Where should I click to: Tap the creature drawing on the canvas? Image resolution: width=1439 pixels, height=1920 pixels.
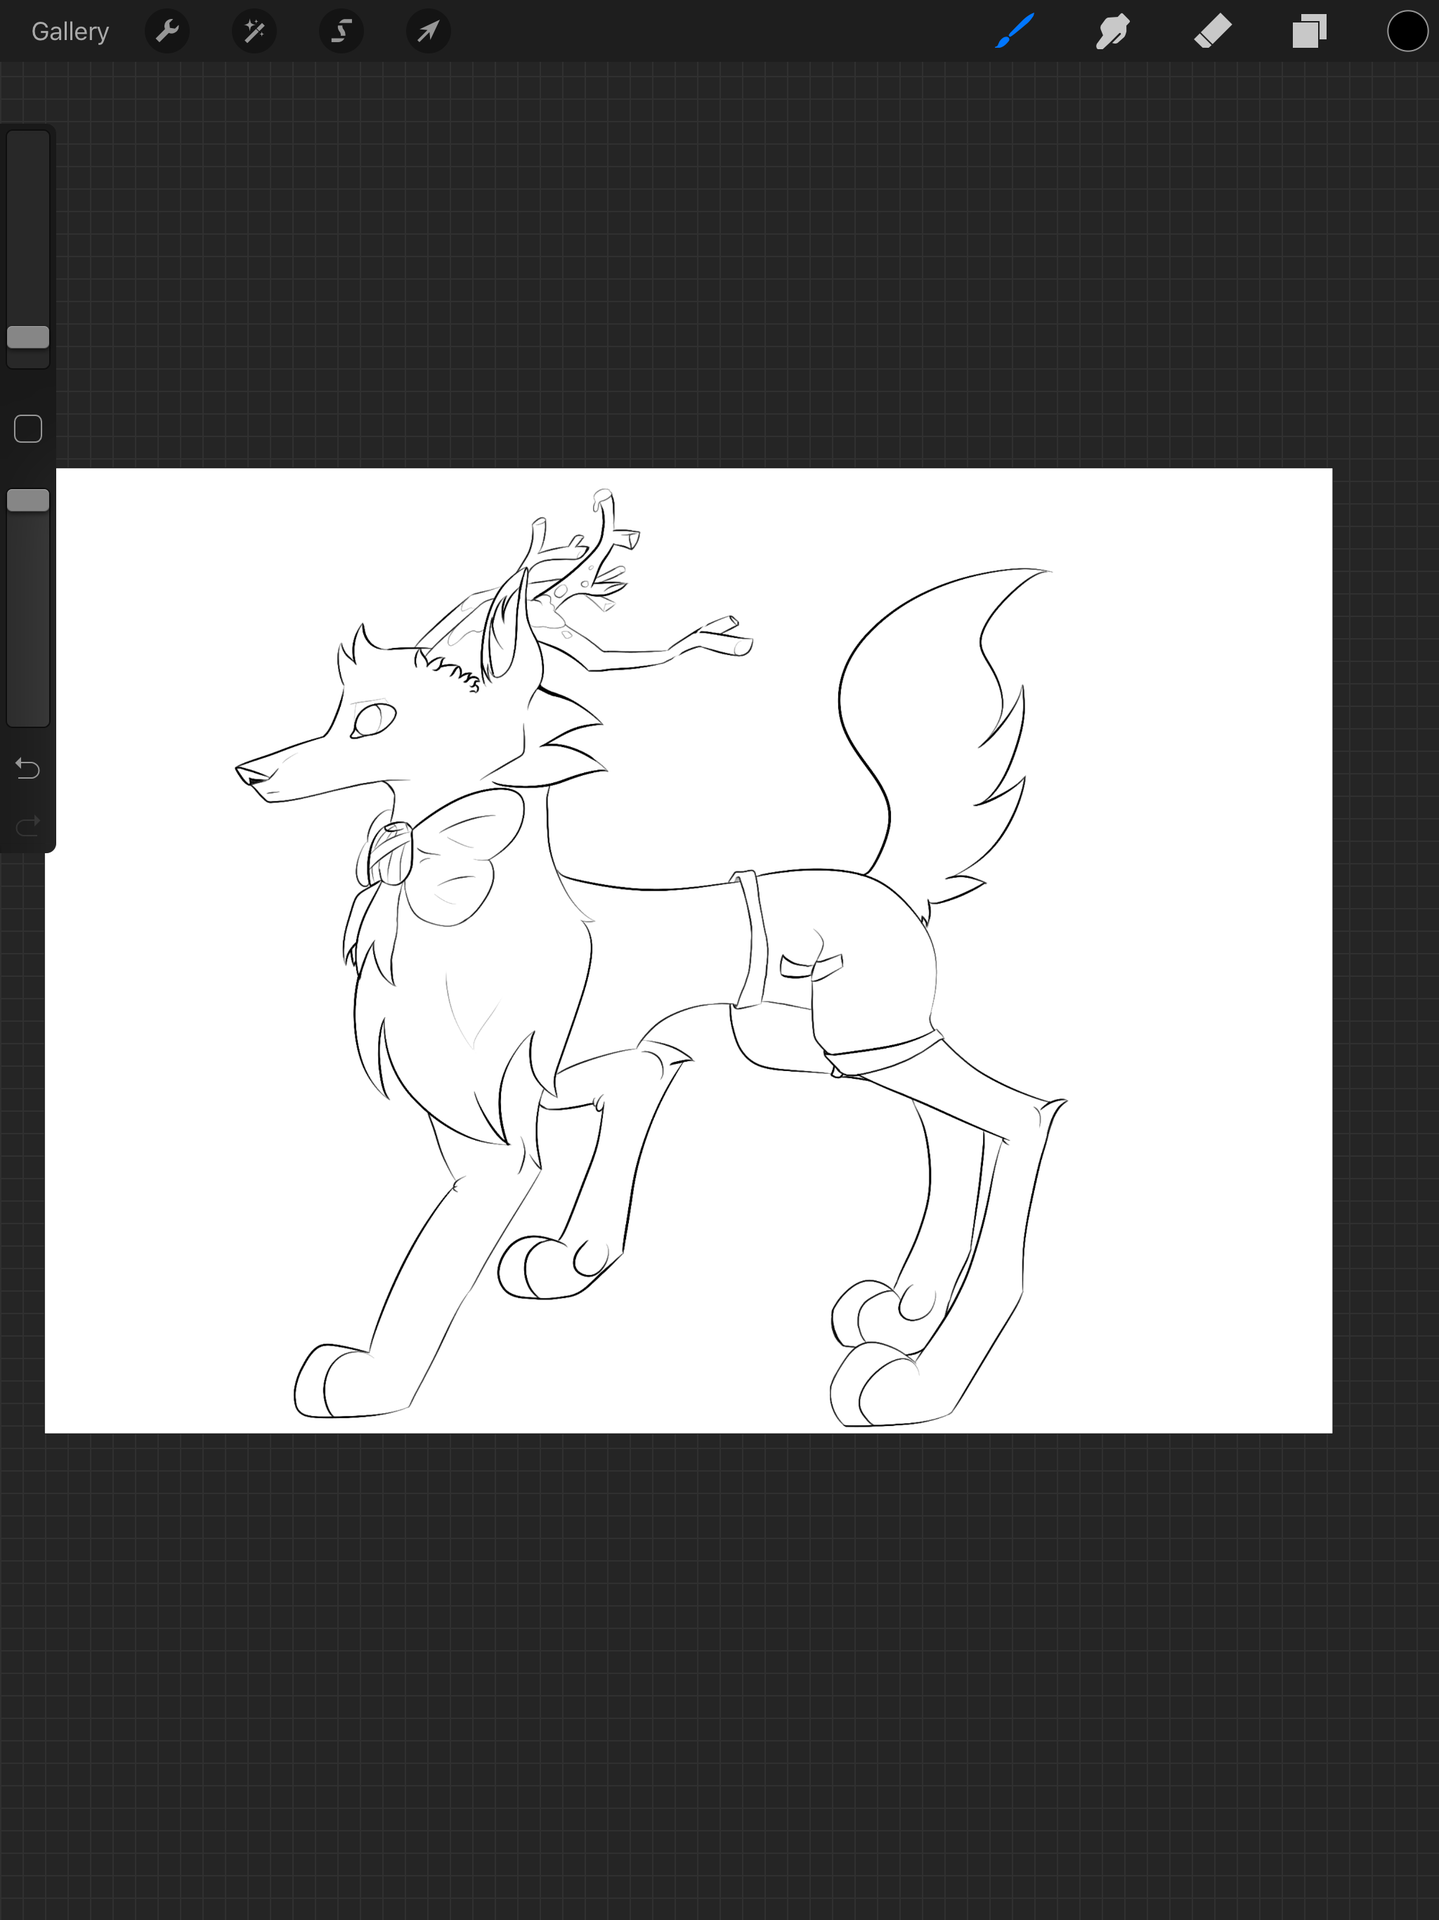[x=650, y=955]
